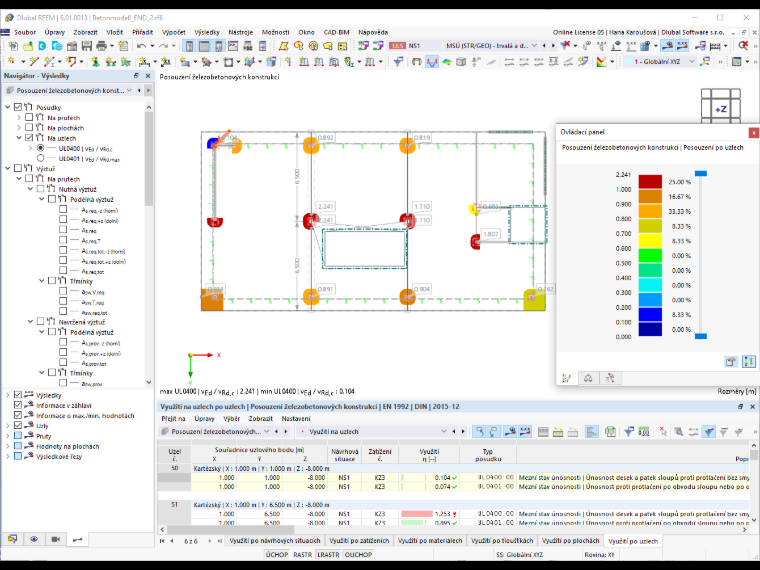
Task: Check the Na prutech checkbox under Posudky
Action: point(29,117)
